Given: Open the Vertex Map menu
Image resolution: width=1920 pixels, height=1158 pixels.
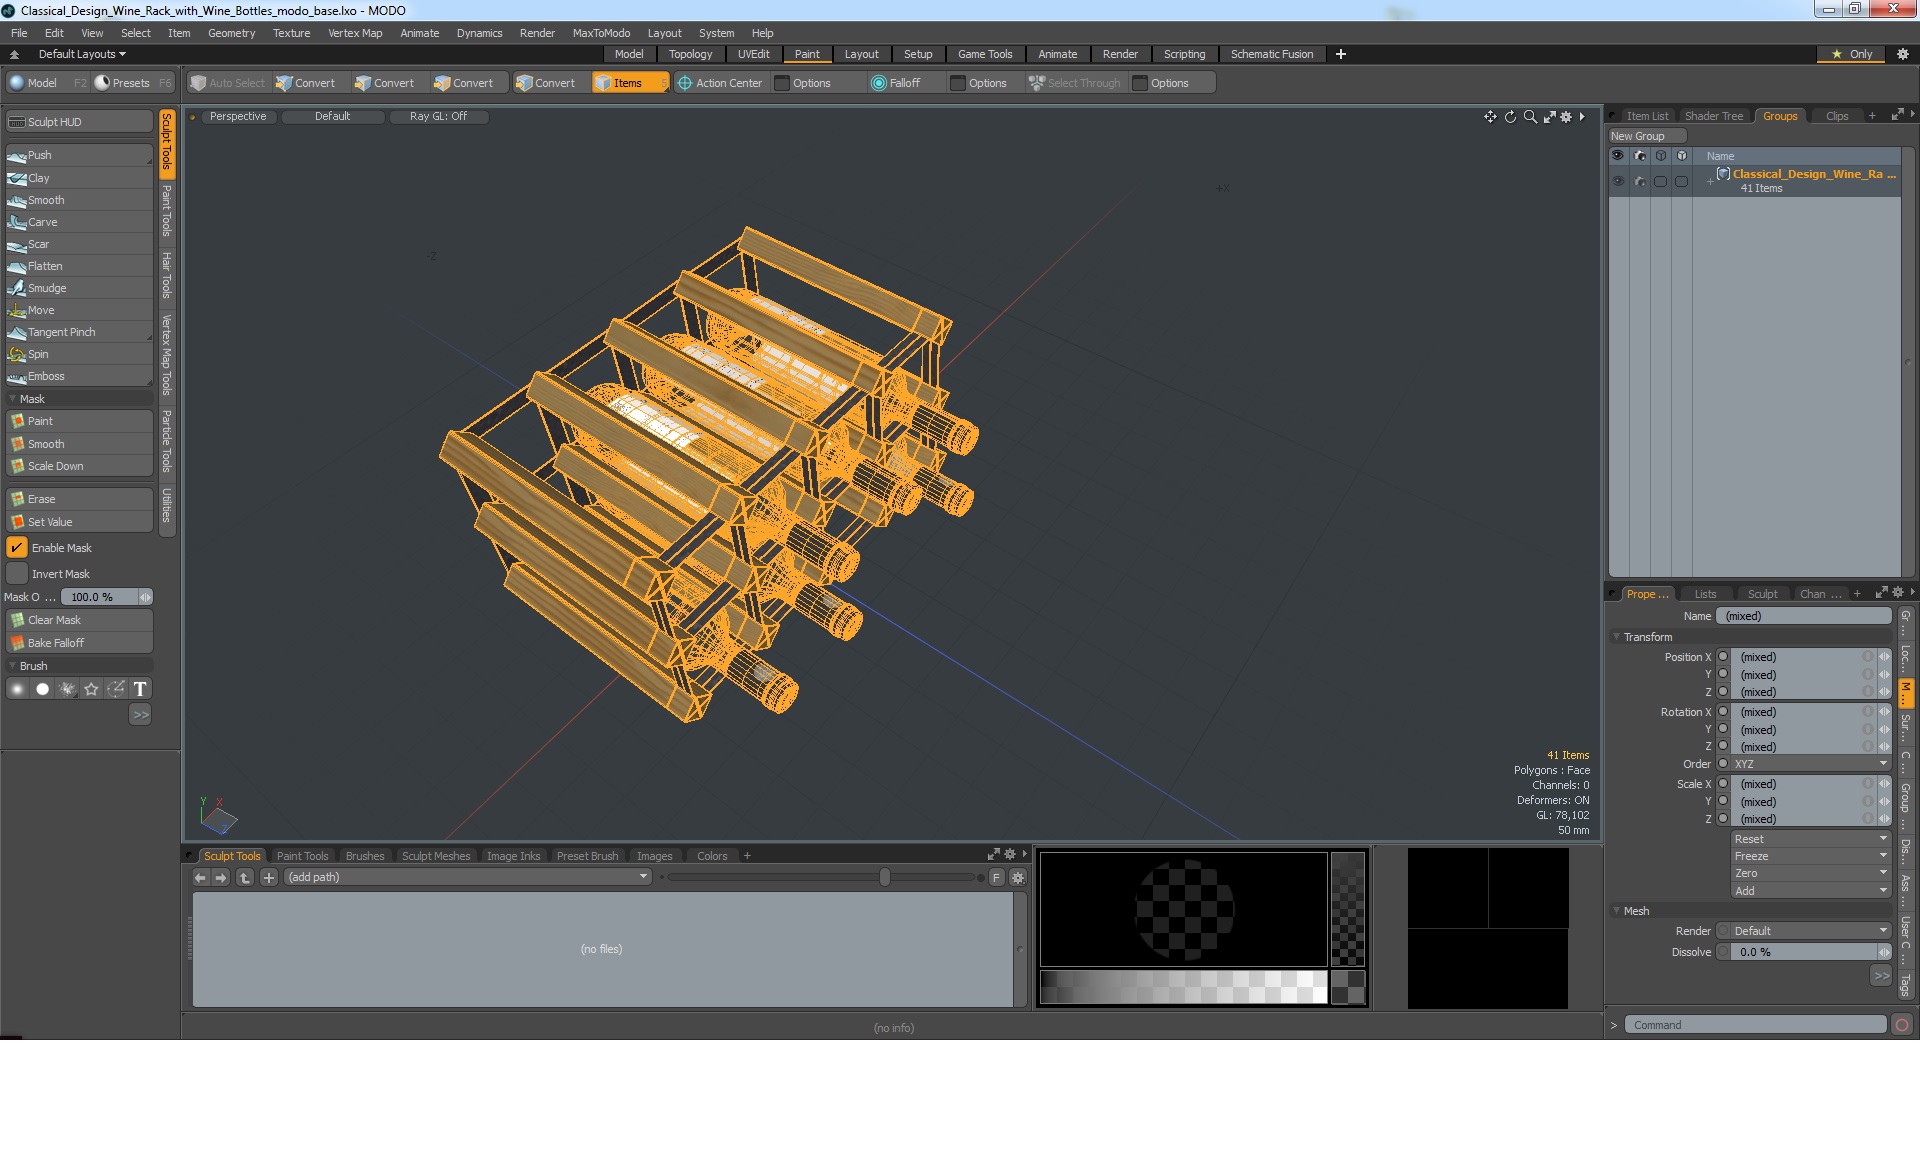Looking at the screenshot, I should tap(355, 33).
